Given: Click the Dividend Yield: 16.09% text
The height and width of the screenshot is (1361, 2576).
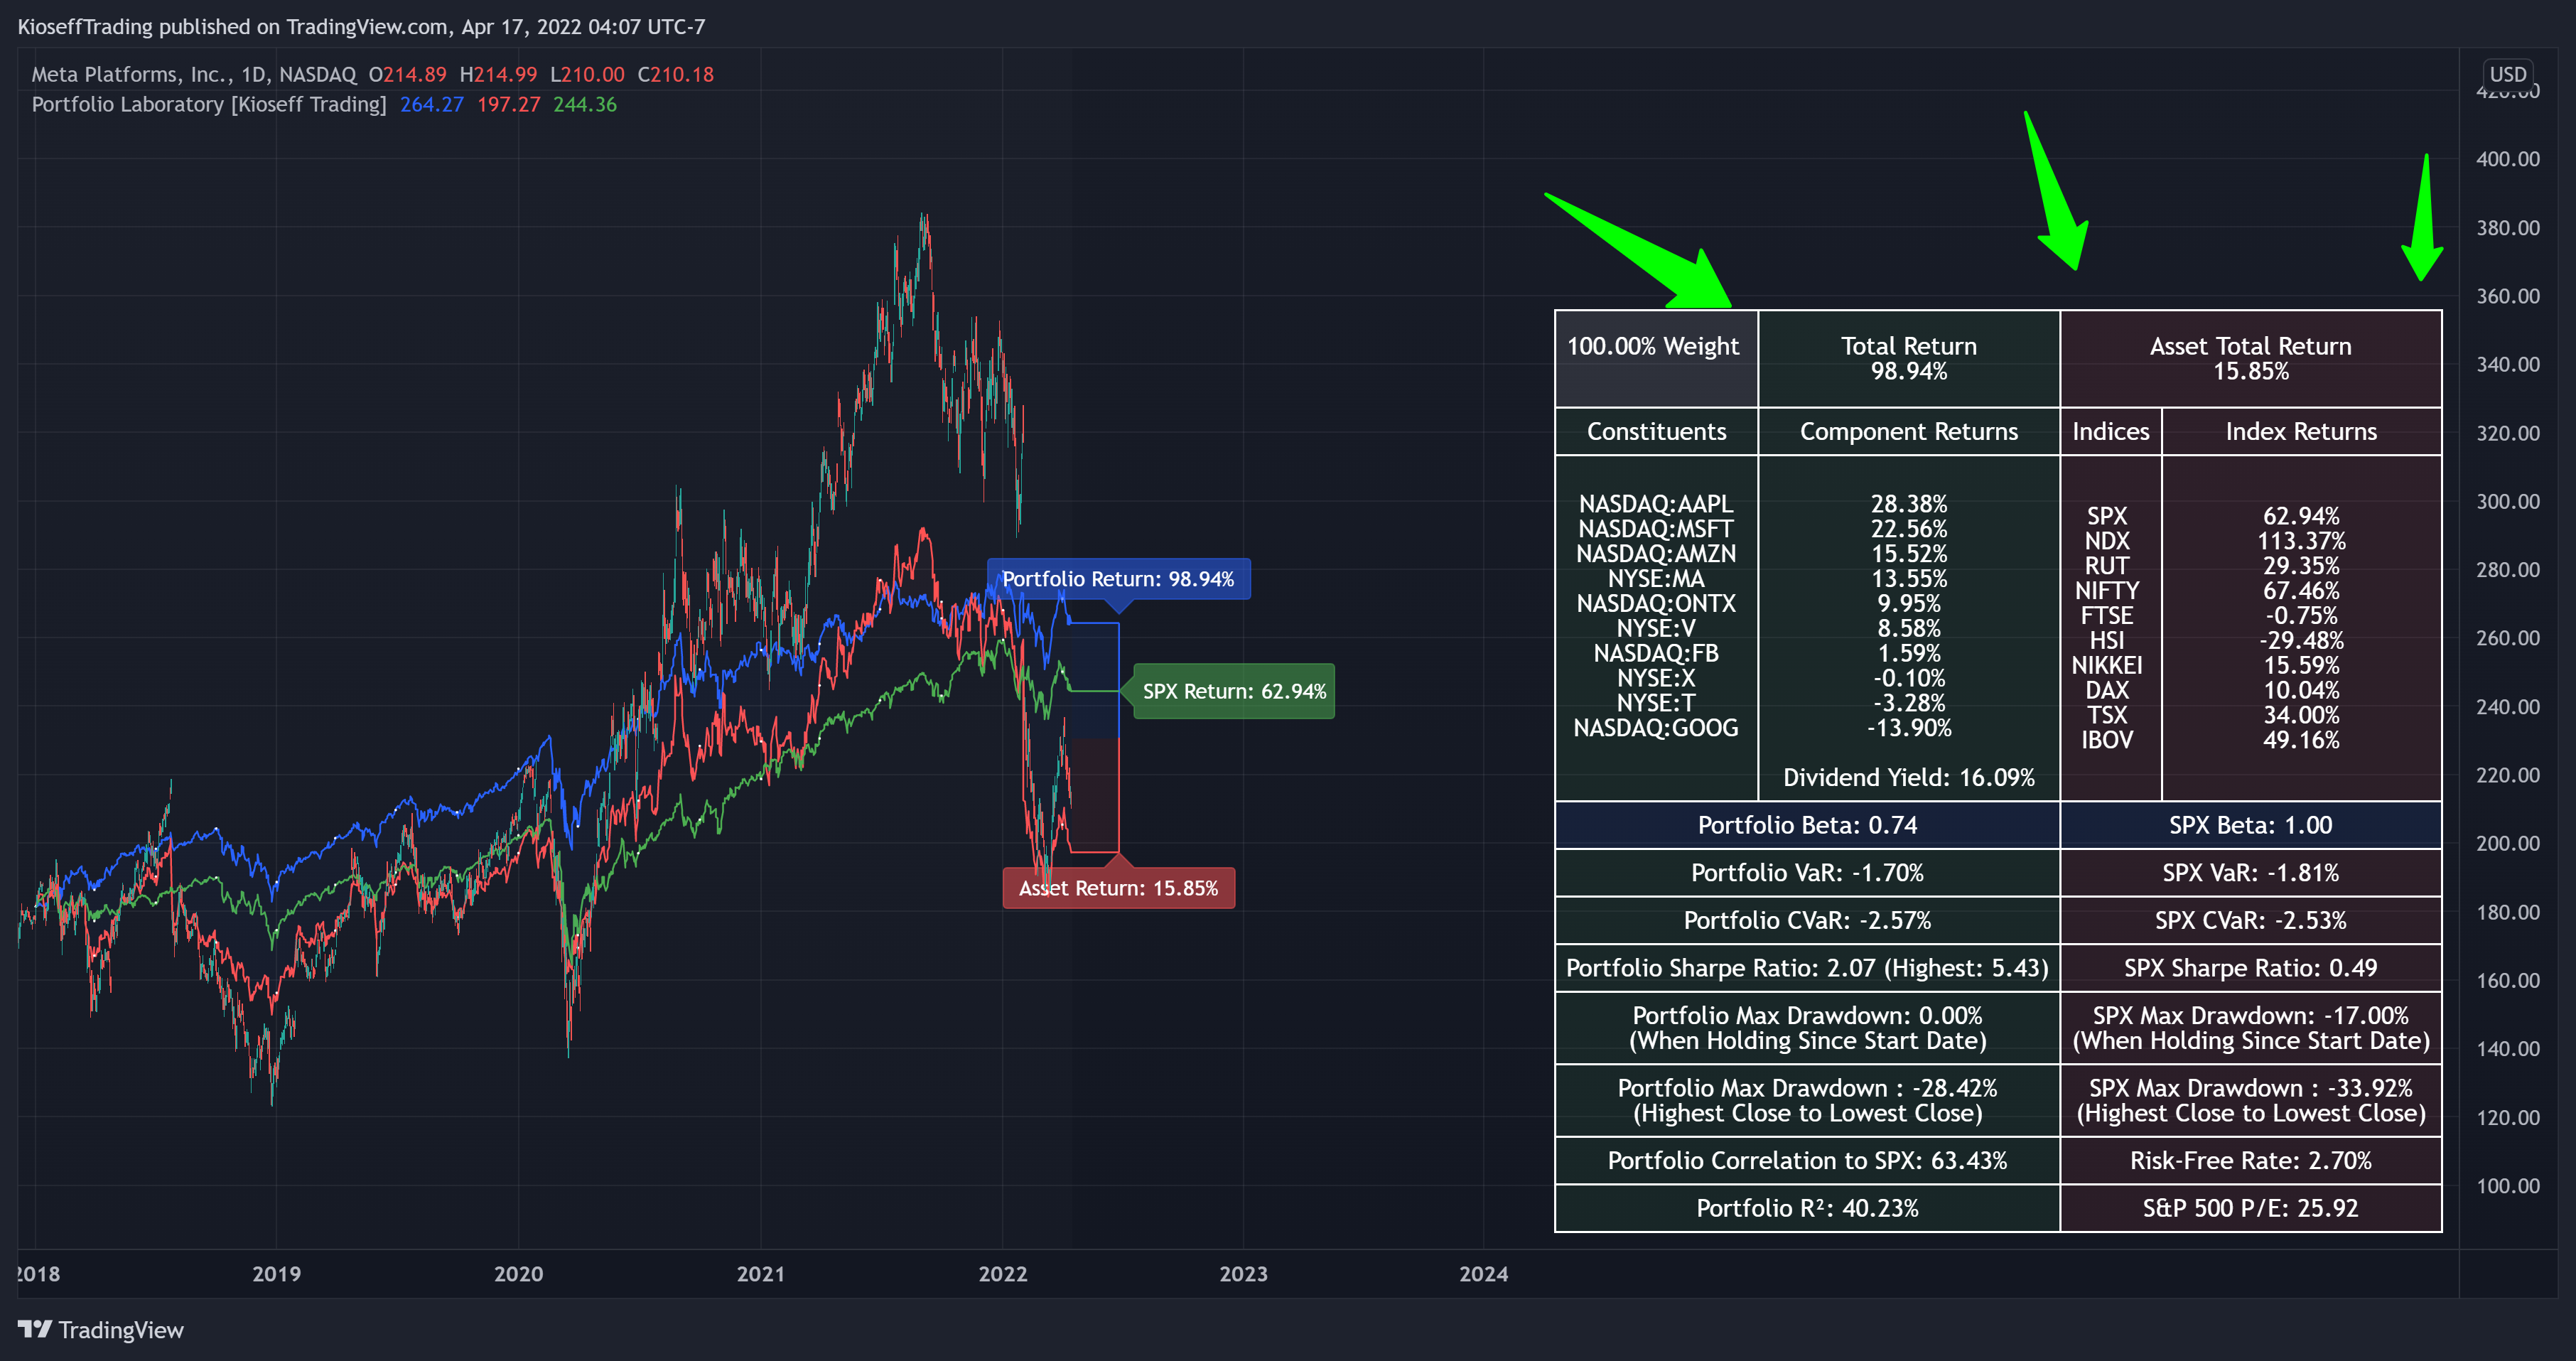Looking at the screenshot, I should click(1909, 777).
